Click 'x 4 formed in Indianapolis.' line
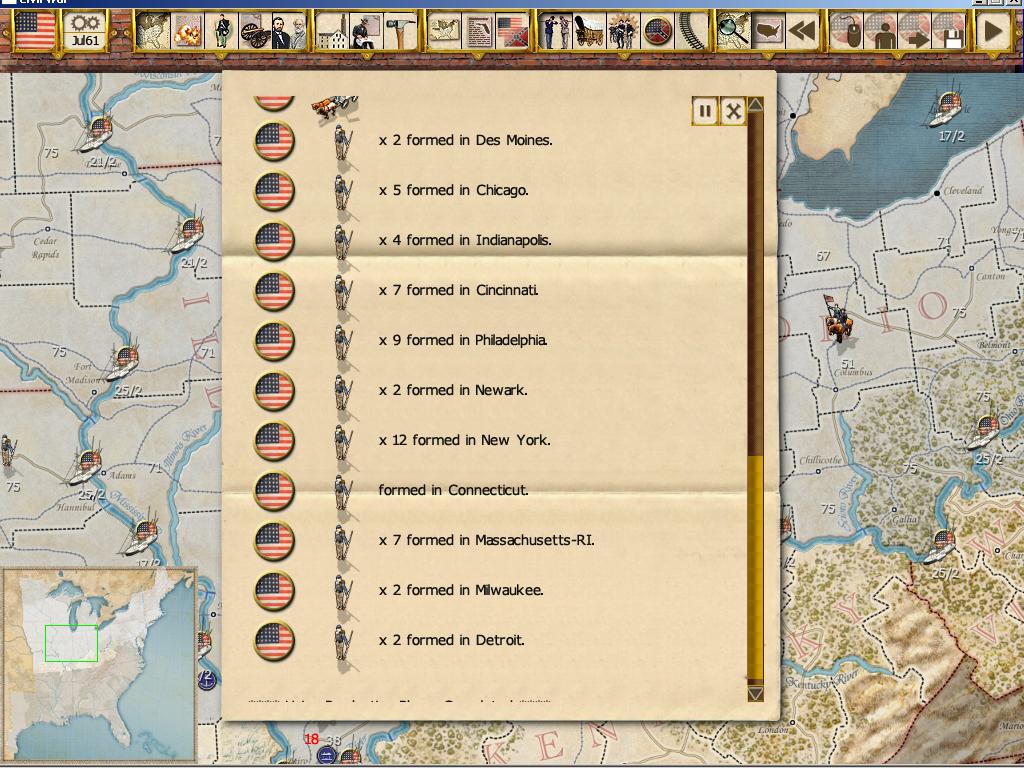1024x768 pixels. 465,240
